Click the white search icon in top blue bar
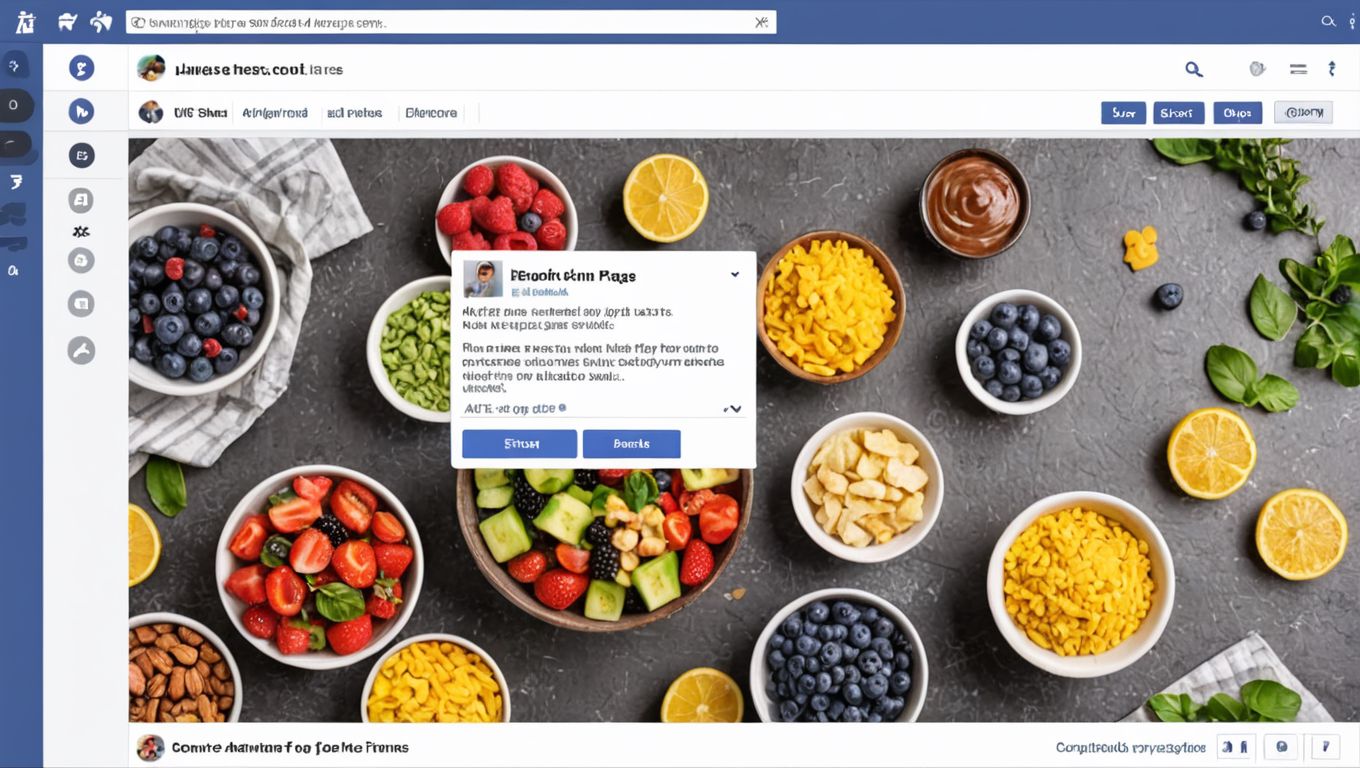 point(1328,21)
